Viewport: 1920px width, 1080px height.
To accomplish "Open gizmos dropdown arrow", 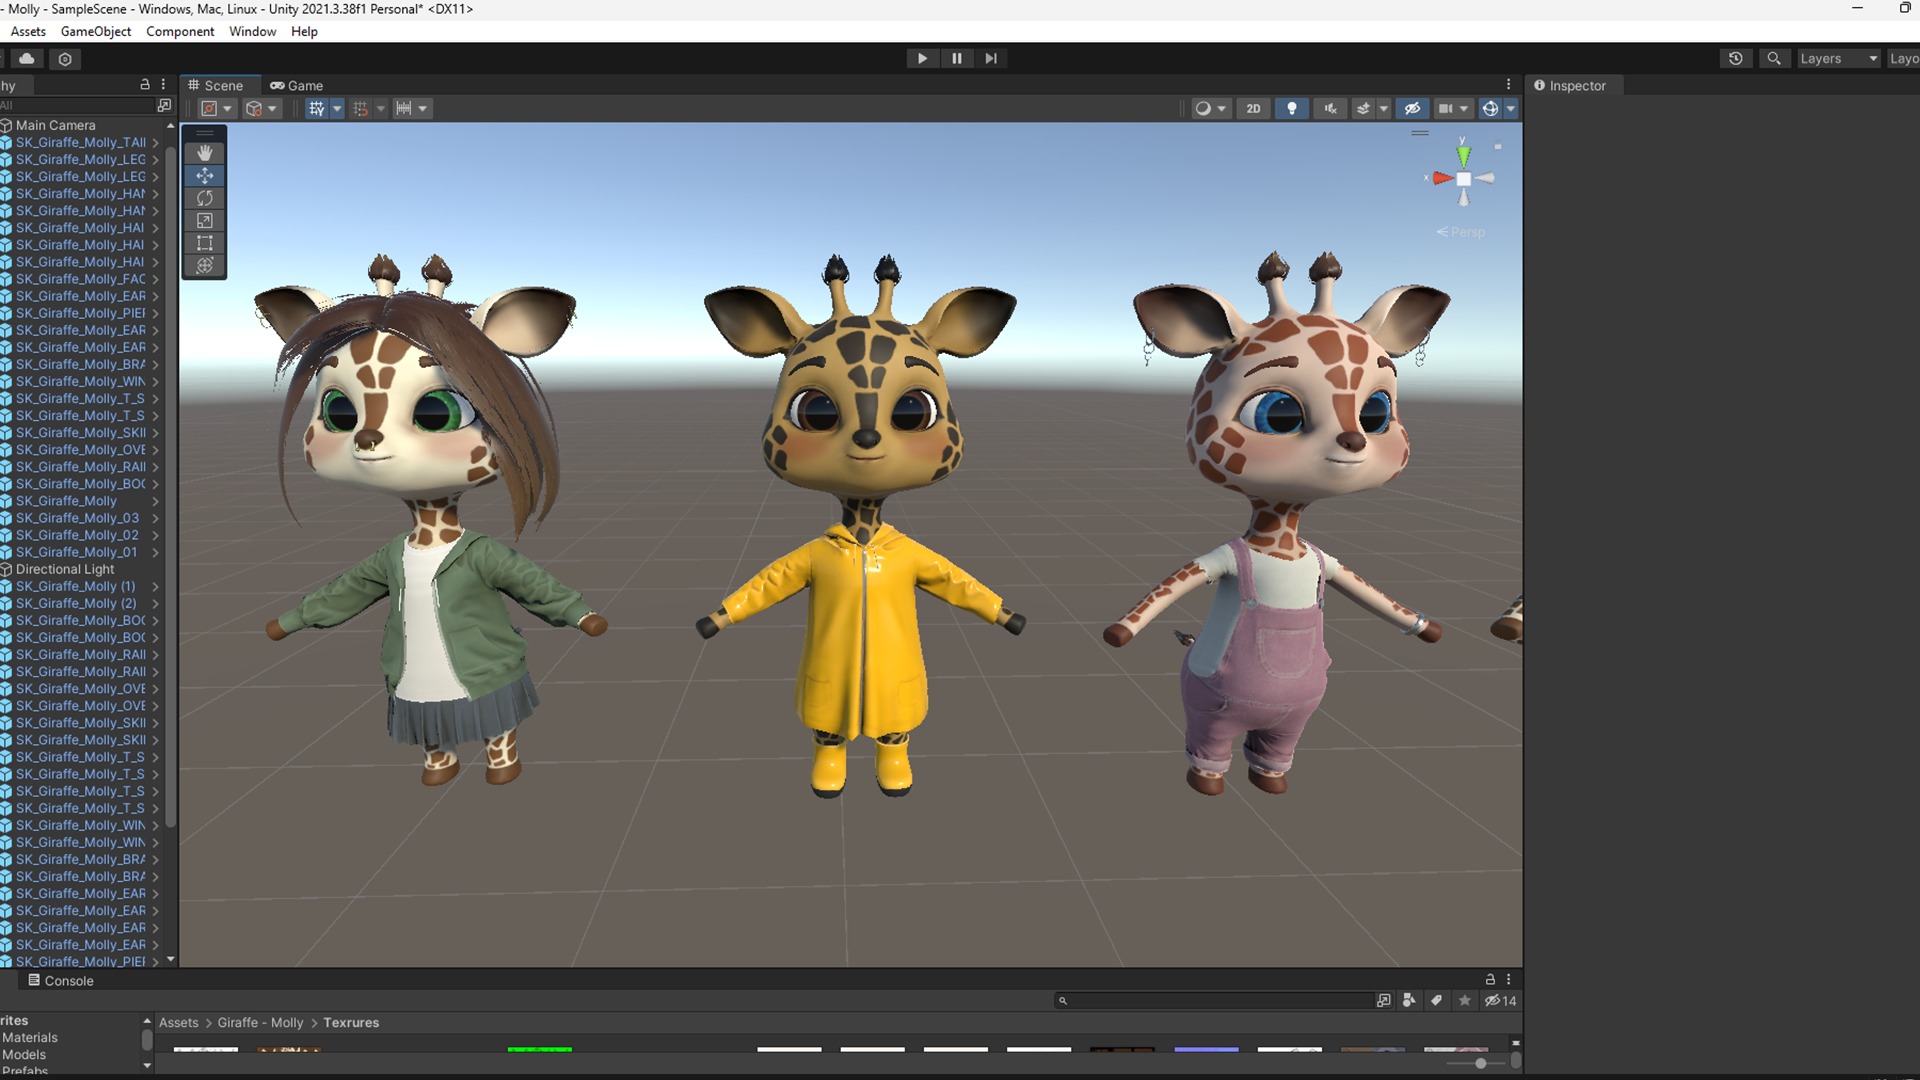I will point(1510,108).
